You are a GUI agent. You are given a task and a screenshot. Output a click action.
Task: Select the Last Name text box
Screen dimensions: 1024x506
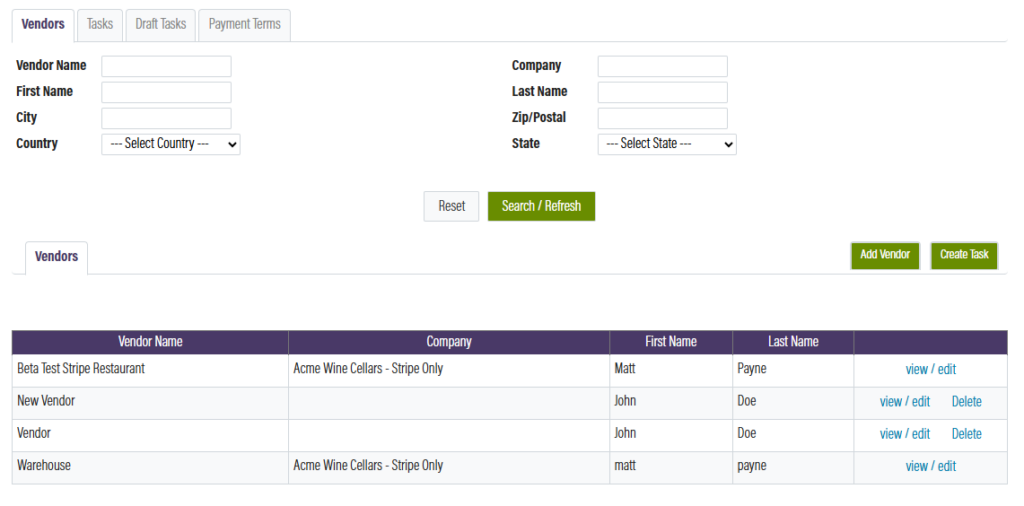pos(662,92)
